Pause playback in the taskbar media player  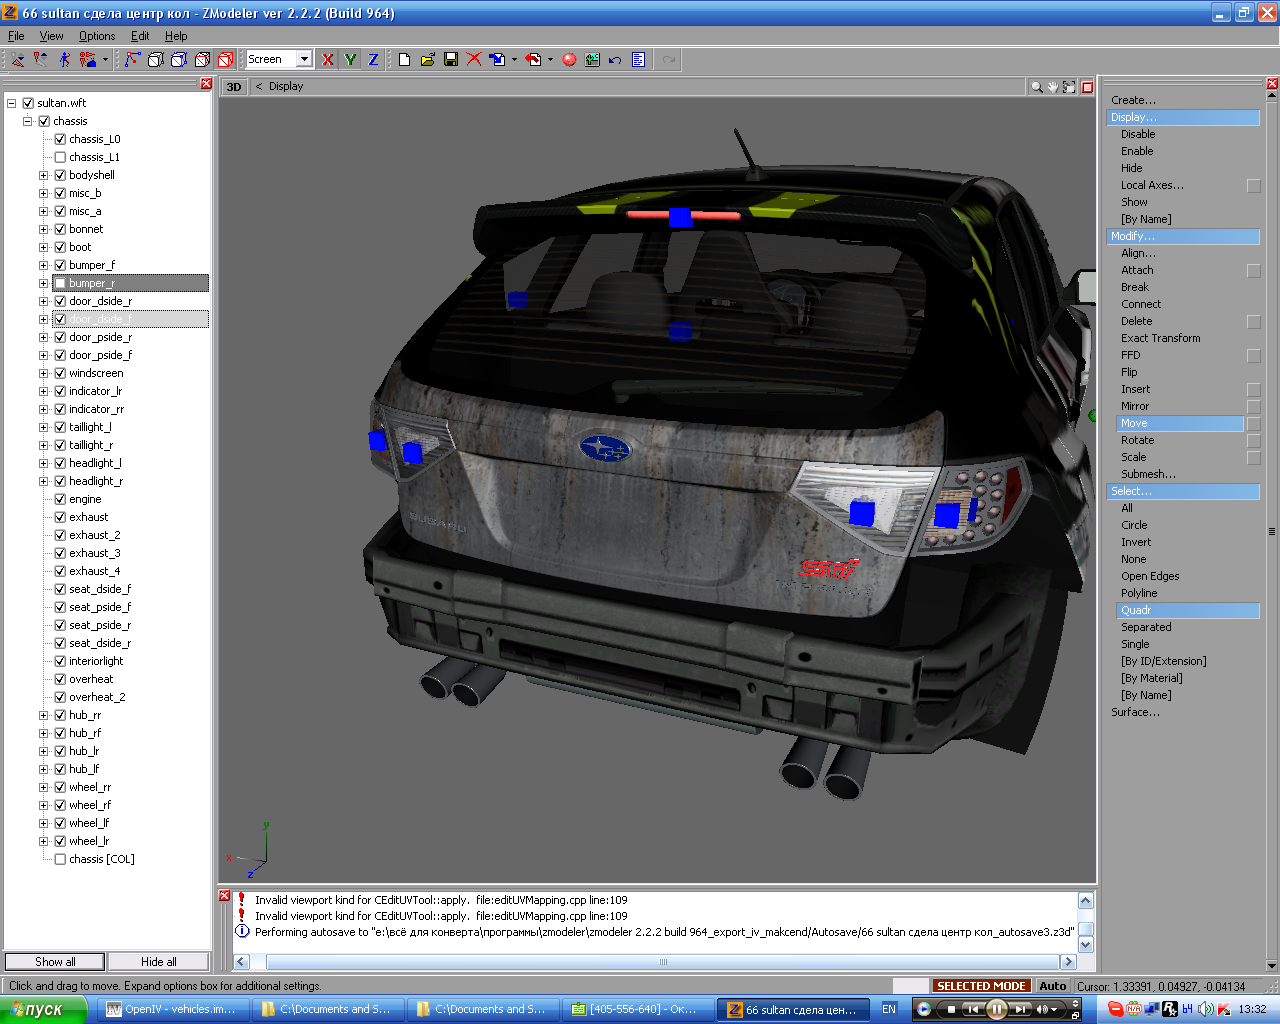pos(996,1009)
